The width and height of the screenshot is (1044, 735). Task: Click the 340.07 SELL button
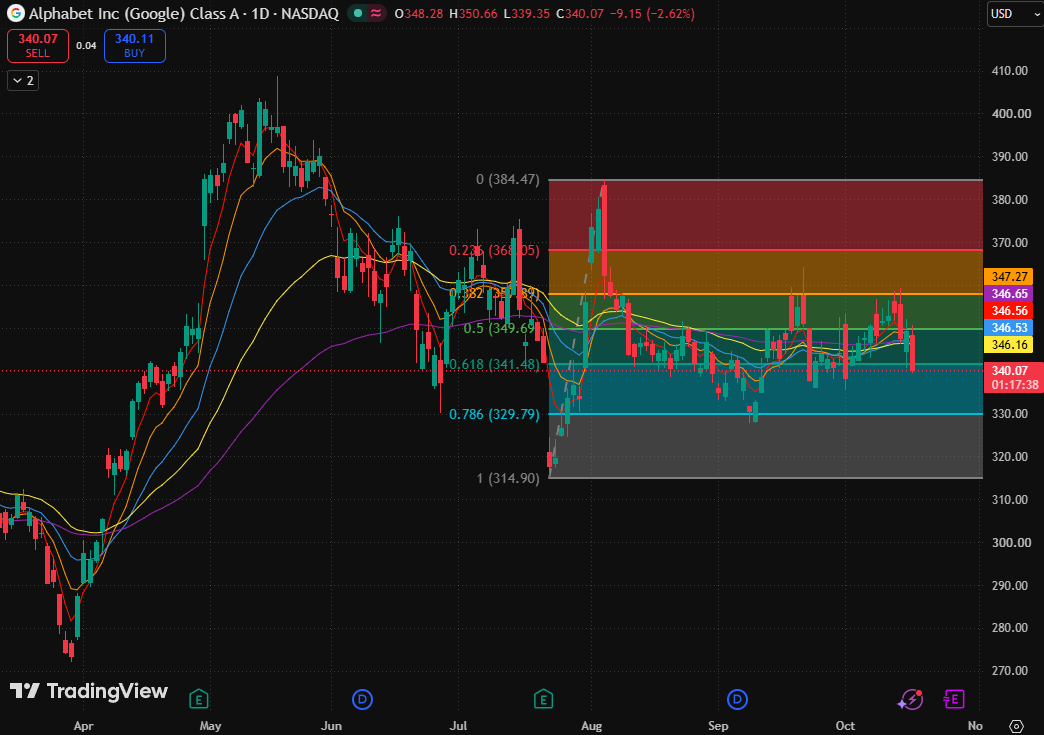point(38,45)
